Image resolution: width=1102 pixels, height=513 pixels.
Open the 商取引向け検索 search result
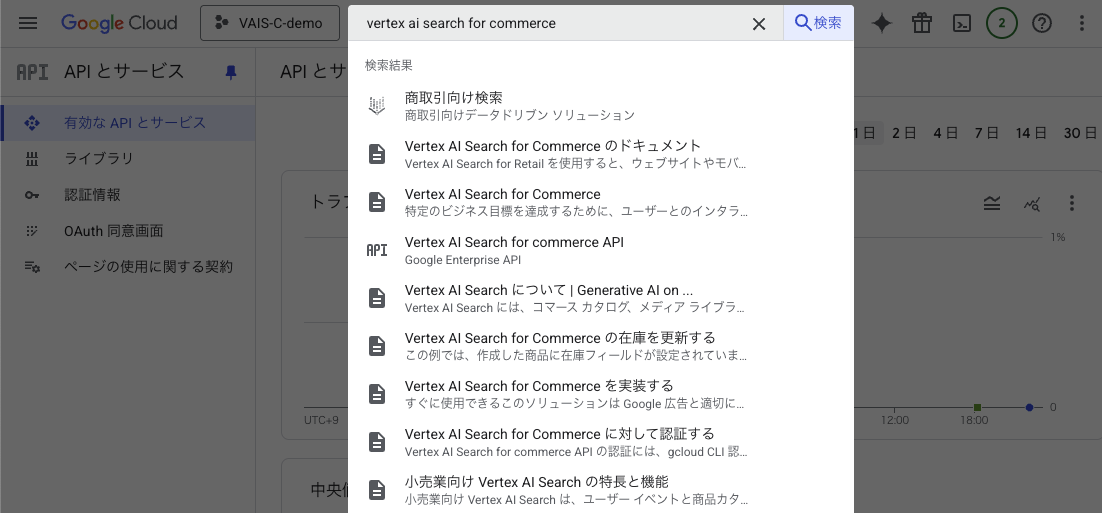click(601, 106)
